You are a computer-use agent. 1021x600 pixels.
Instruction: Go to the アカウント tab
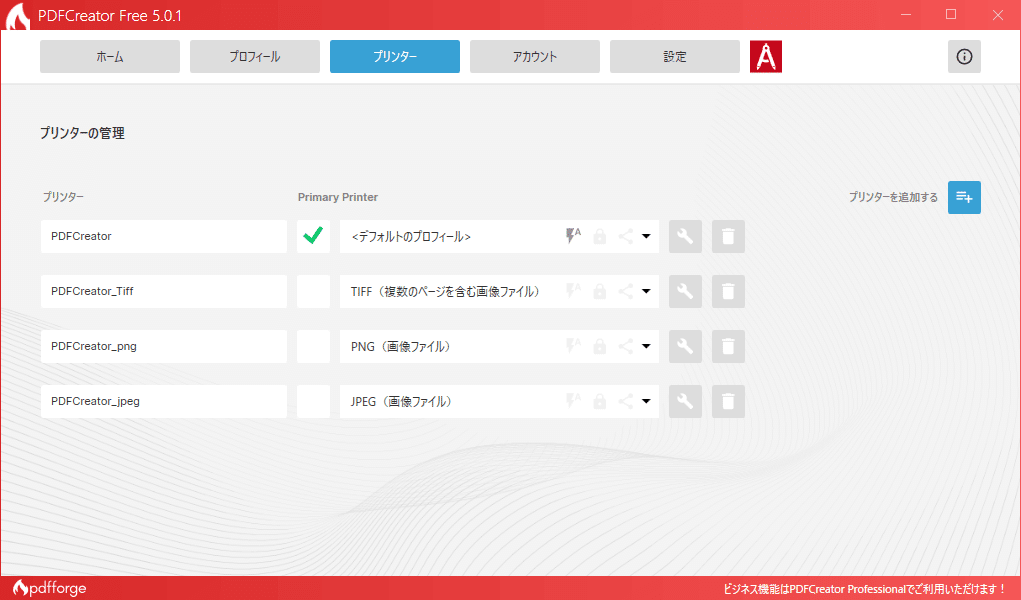click(535, 57)
